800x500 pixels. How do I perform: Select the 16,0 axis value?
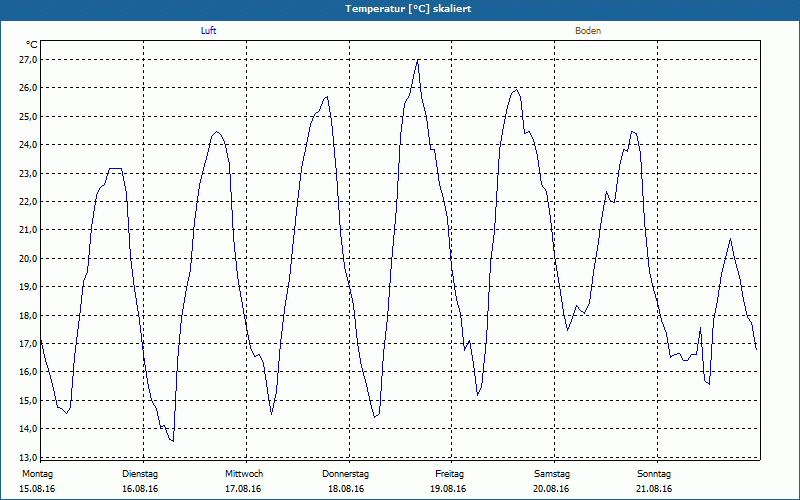tap(29, 372)
